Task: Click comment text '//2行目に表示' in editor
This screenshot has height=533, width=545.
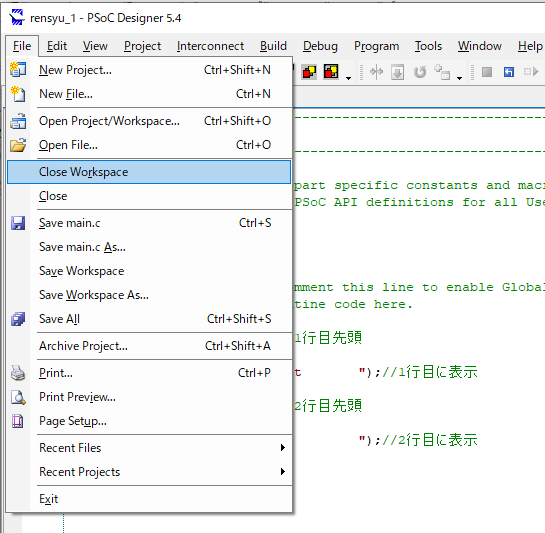Action: point(430,441)
